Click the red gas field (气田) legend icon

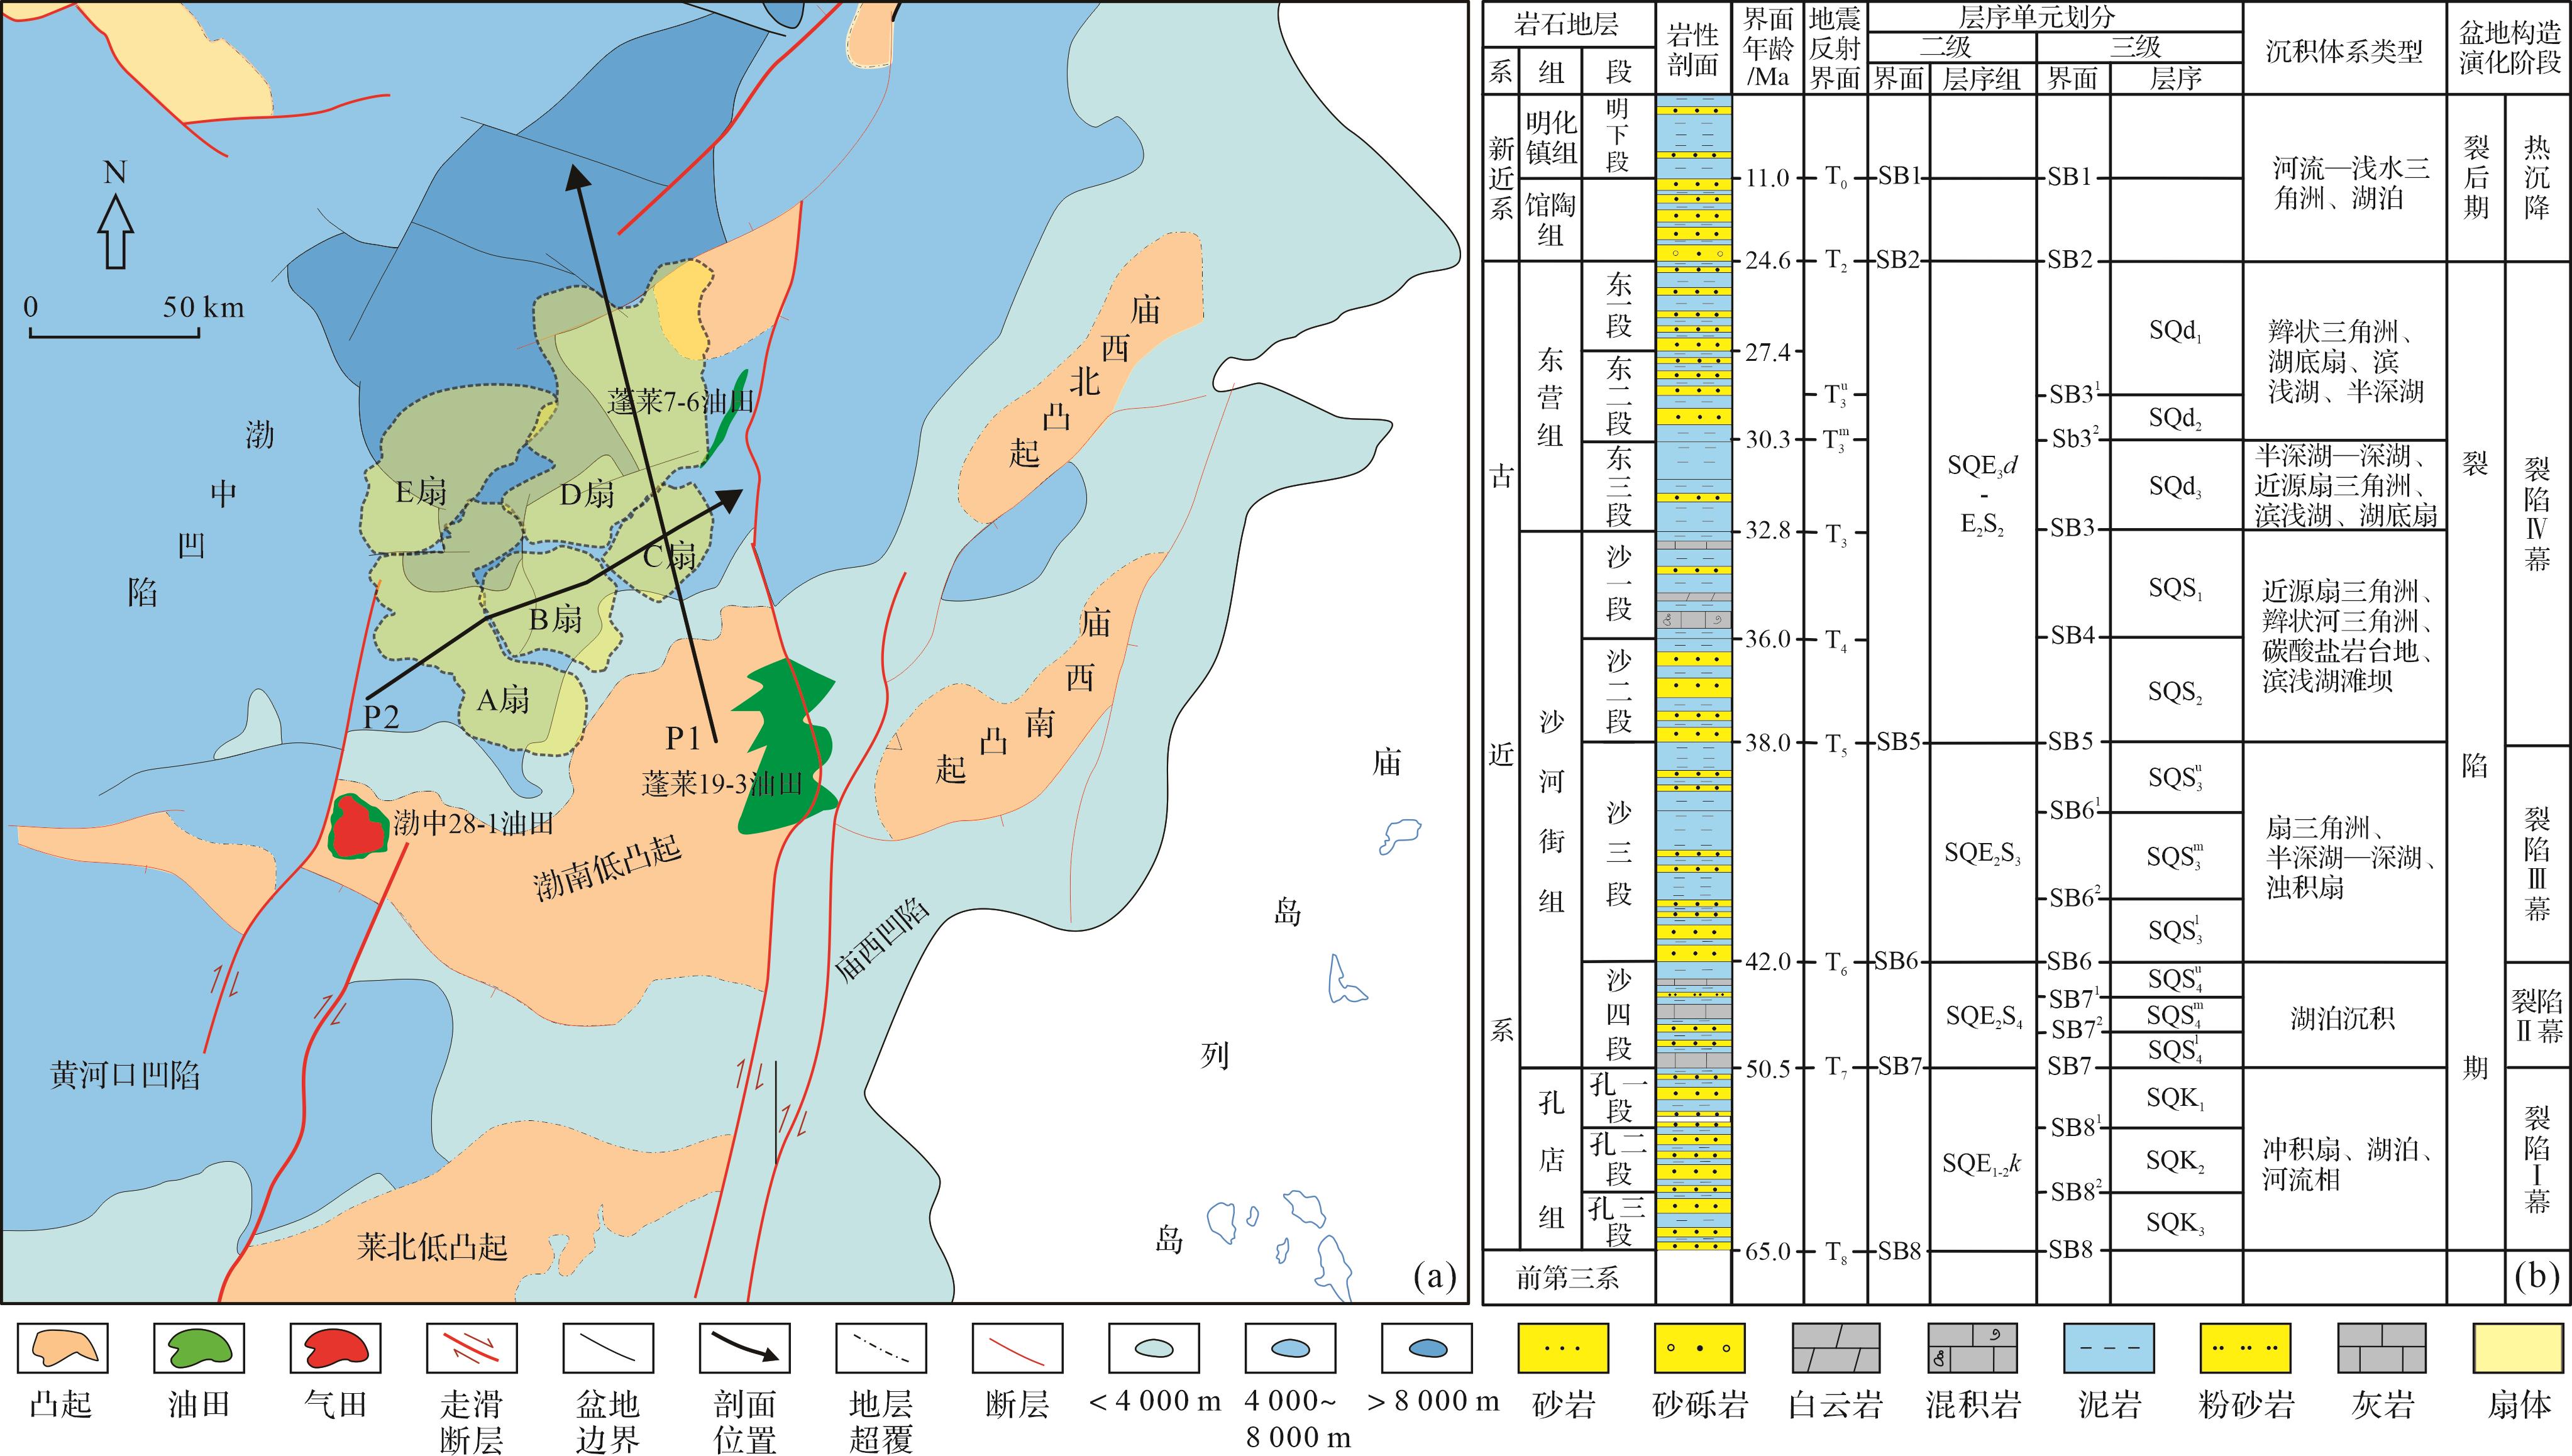(335, 1348)
